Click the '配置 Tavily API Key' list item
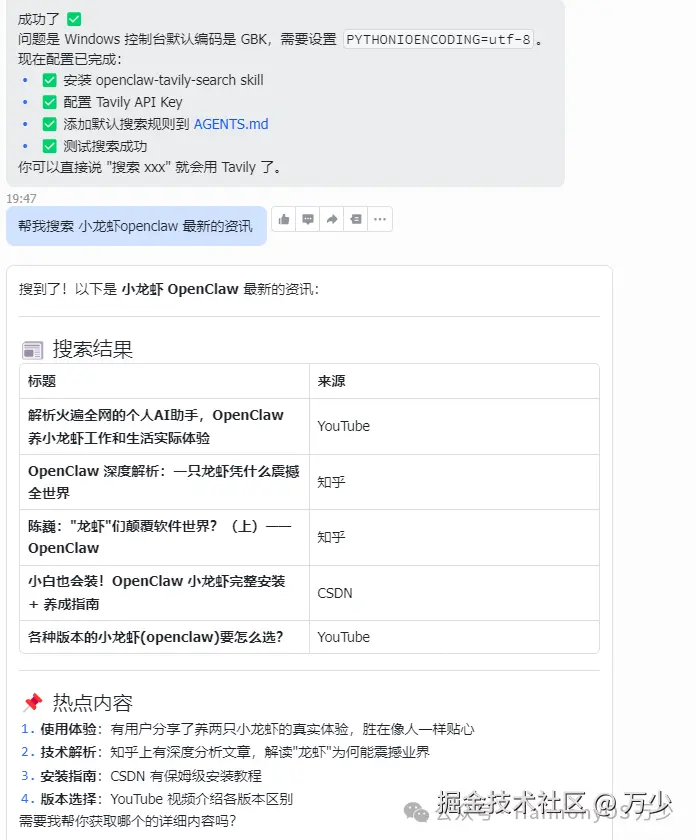 (x=113, y=102)
